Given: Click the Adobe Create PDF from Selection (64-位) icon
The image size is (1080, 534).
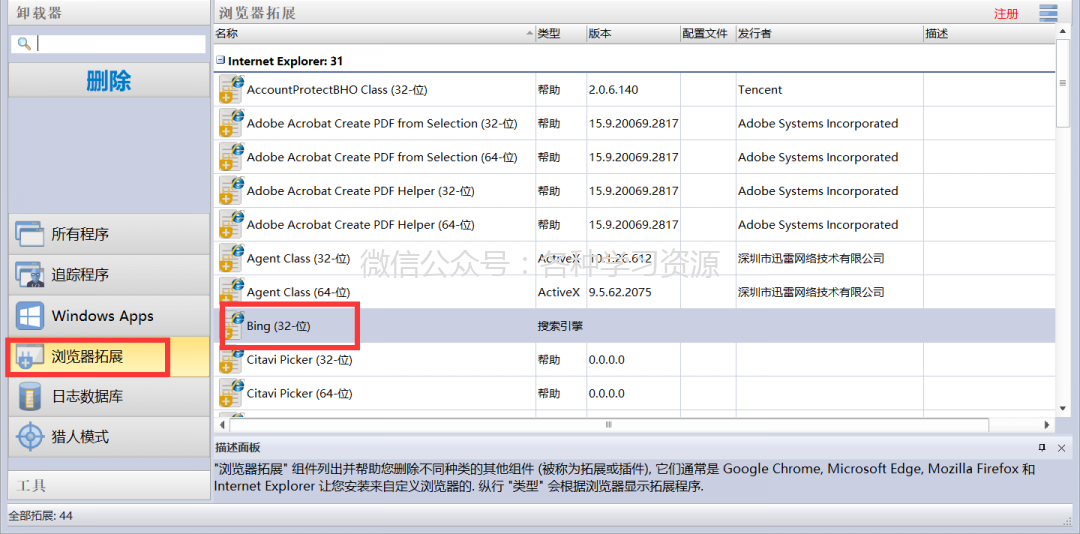Looking at the screenshot, I should click(x=231, y=158).
